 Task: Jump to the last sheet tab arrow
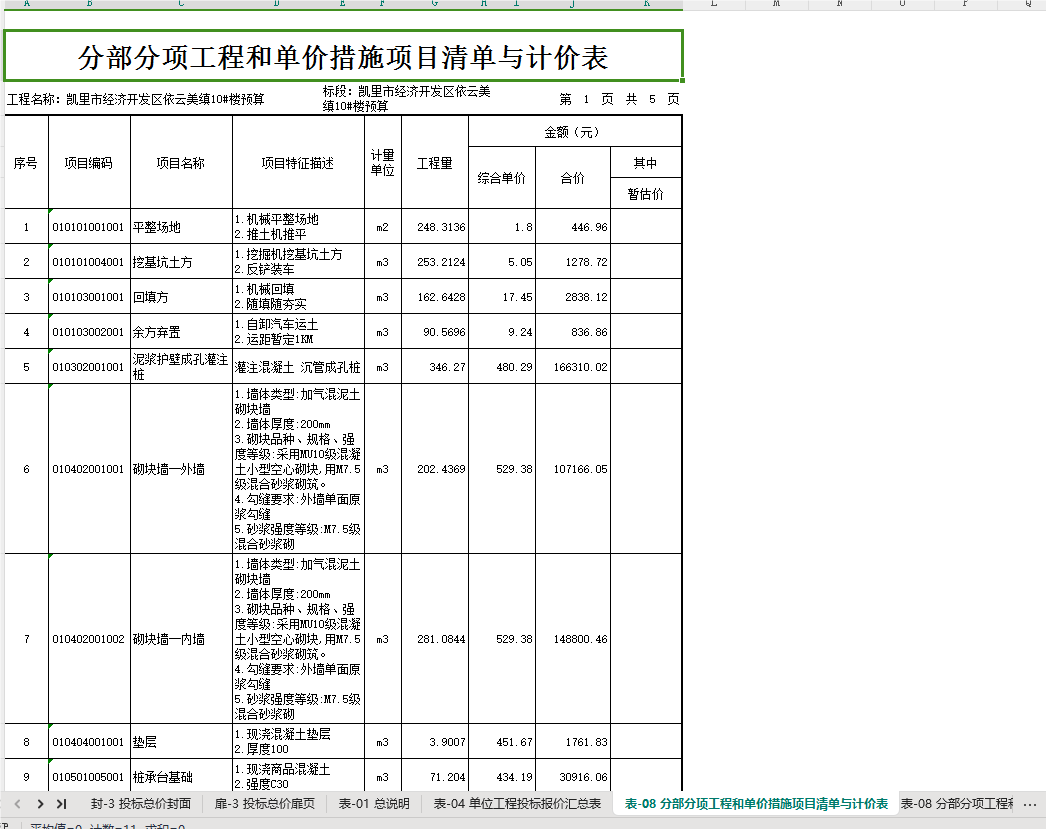click(62, 804)
